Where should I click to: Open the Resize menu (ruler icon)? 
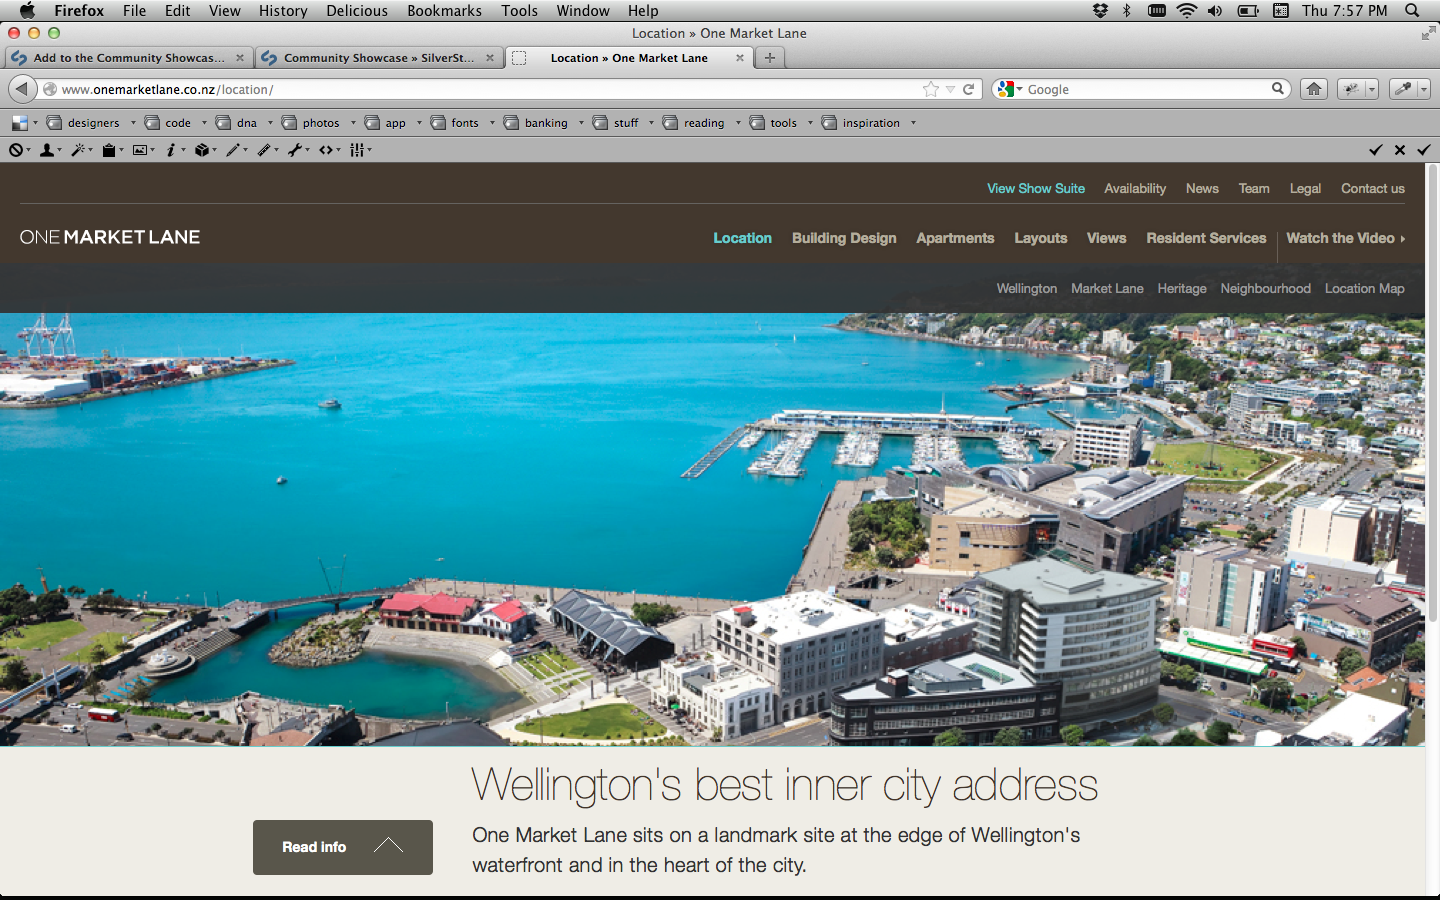pyautogui.click(x=267, y=150)
